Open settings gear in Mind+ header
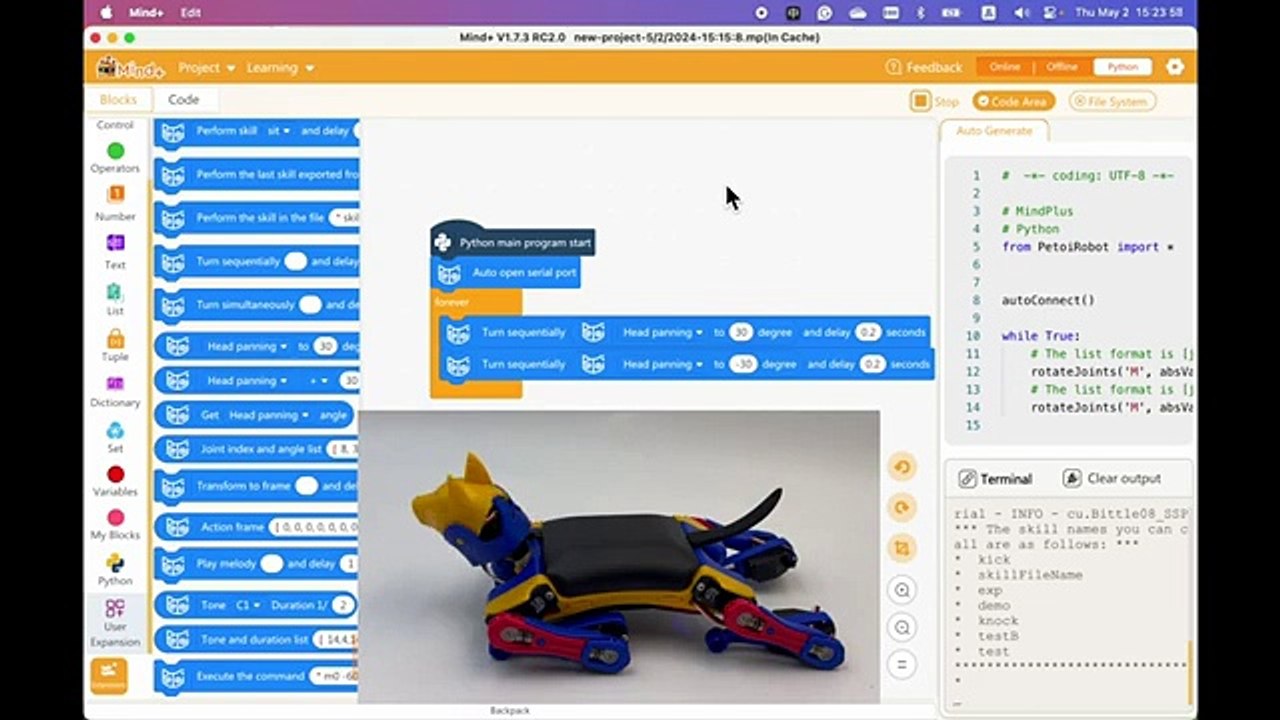Screen dimensions: 1280x720 pyautogui.click(x=1175, y=67)
